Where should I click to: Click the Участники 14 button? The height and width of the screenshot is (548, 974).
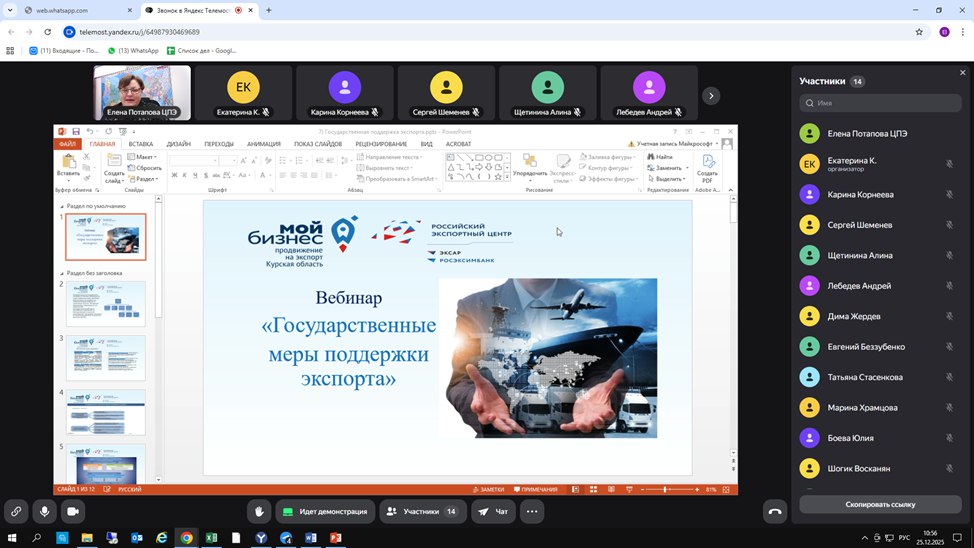pos(423,511)
